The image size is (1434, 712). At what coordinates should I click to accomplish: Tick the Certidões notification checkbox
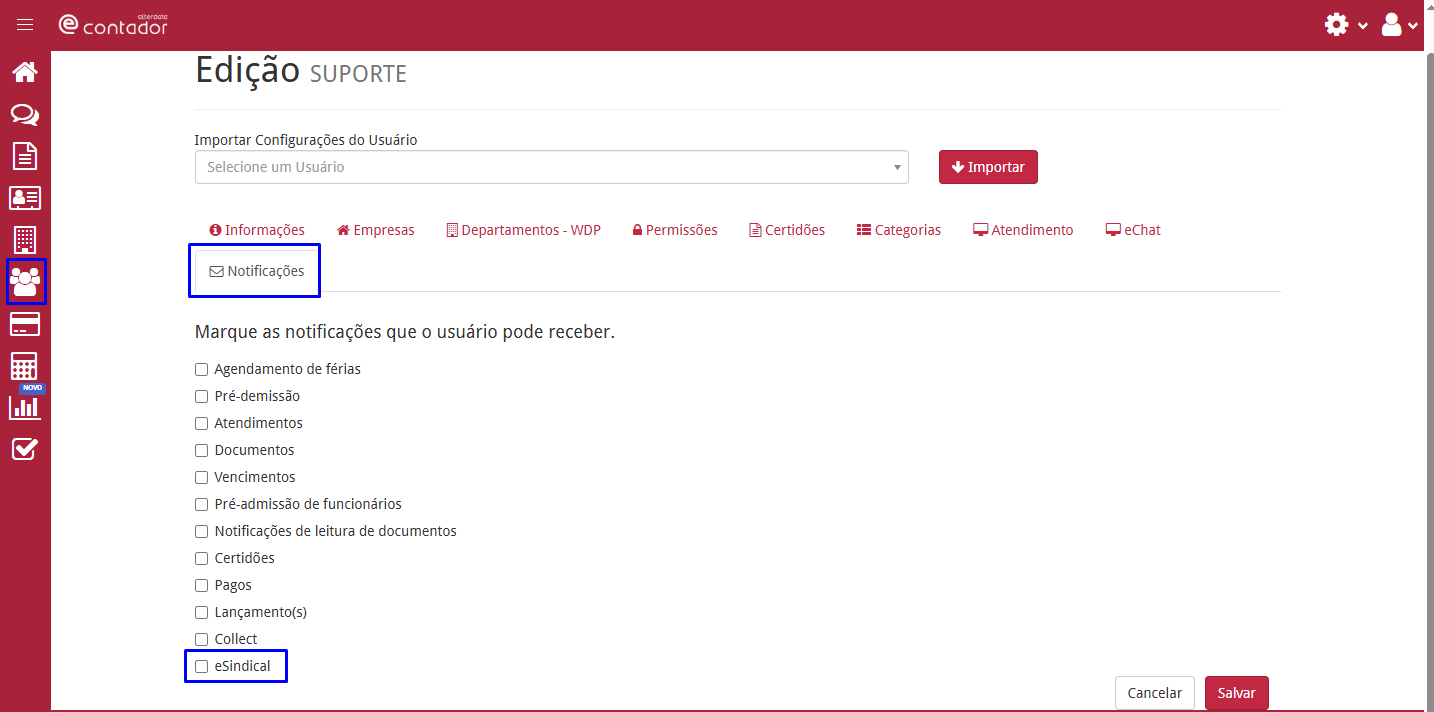(201, 558)
